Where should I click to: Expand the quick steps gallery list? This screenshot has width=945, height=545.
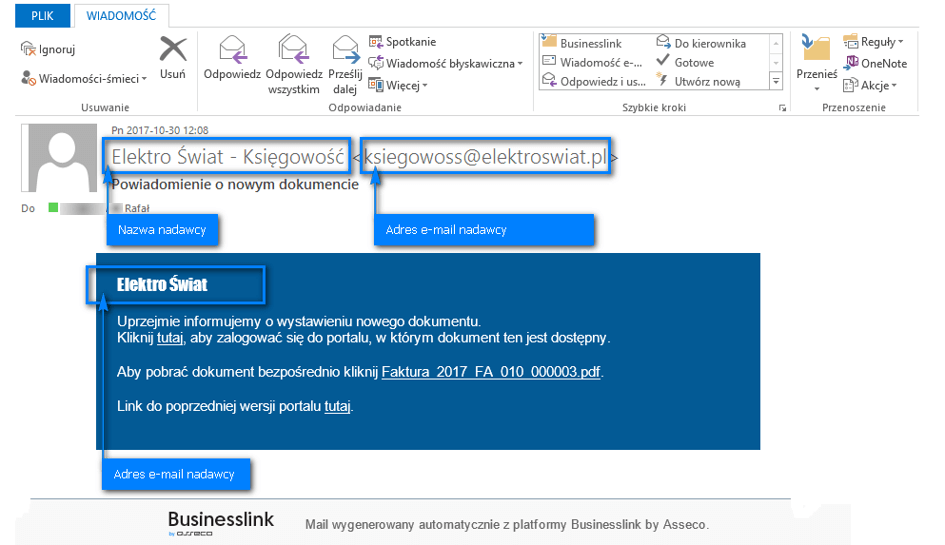point(776,81)
